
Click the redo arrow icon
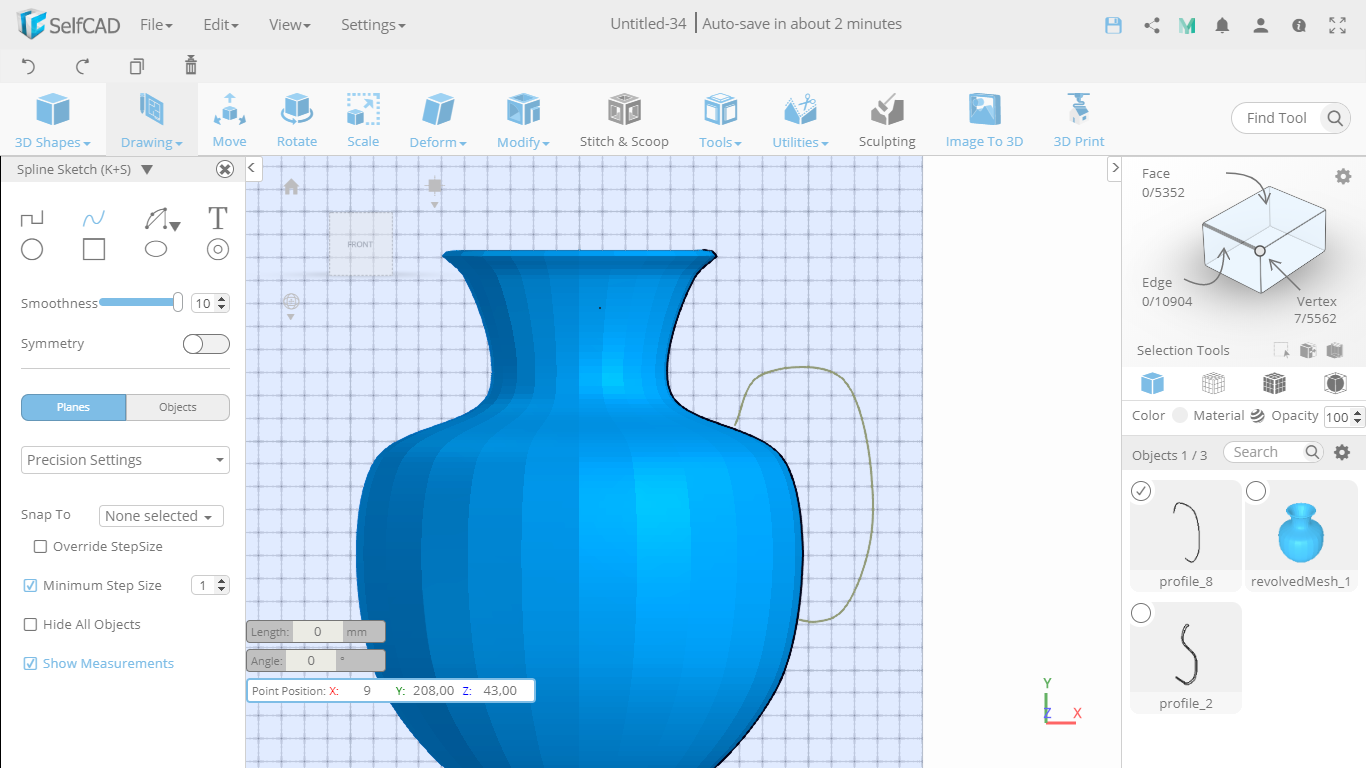click(83, 66)
